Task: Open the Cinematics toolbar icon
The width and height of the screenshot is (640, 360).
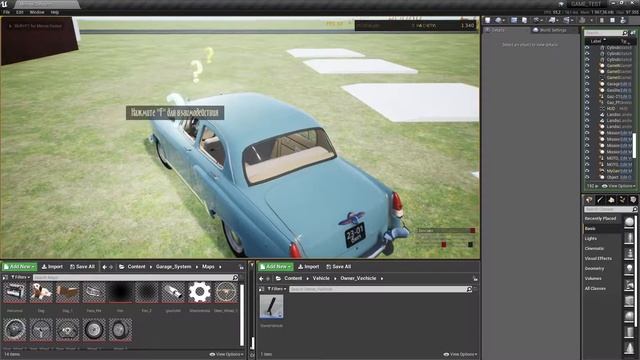Action: pos(568,20)
